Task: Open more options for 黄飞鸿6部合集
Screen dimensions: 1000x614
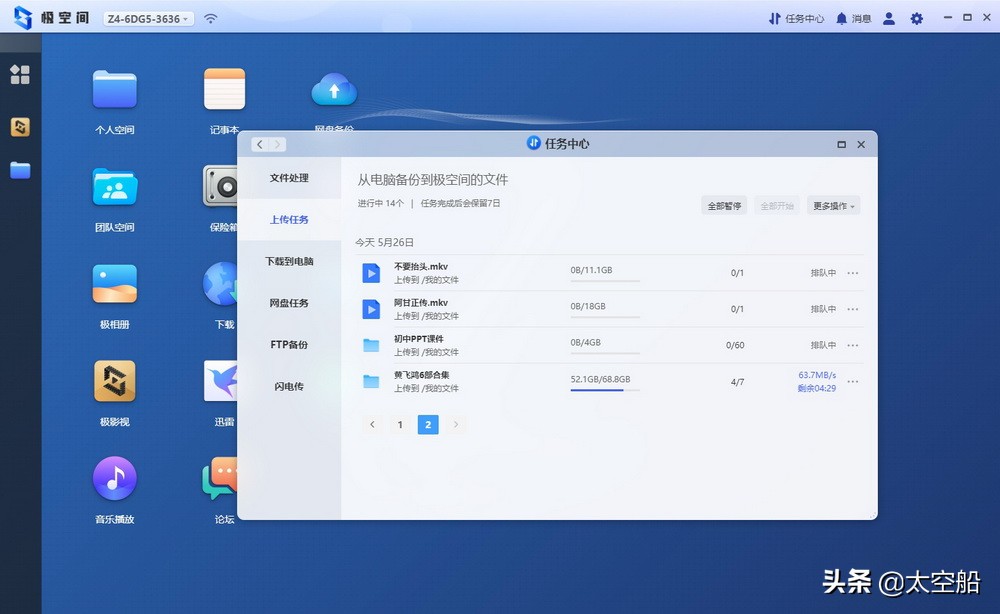Action: [x=853, y=382]
